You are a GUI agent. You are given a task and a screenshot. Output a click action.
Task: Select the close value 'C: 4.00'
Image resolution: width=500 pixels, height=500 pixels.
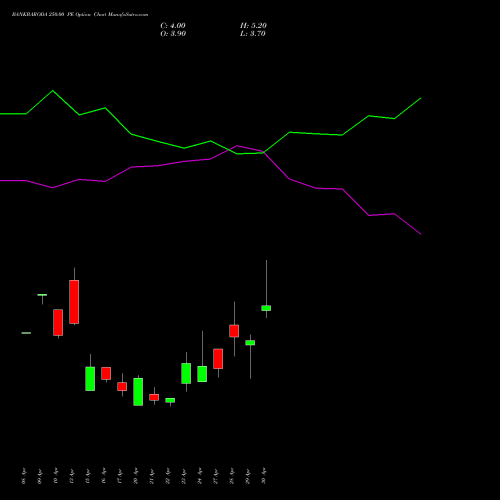click(173, 26)
